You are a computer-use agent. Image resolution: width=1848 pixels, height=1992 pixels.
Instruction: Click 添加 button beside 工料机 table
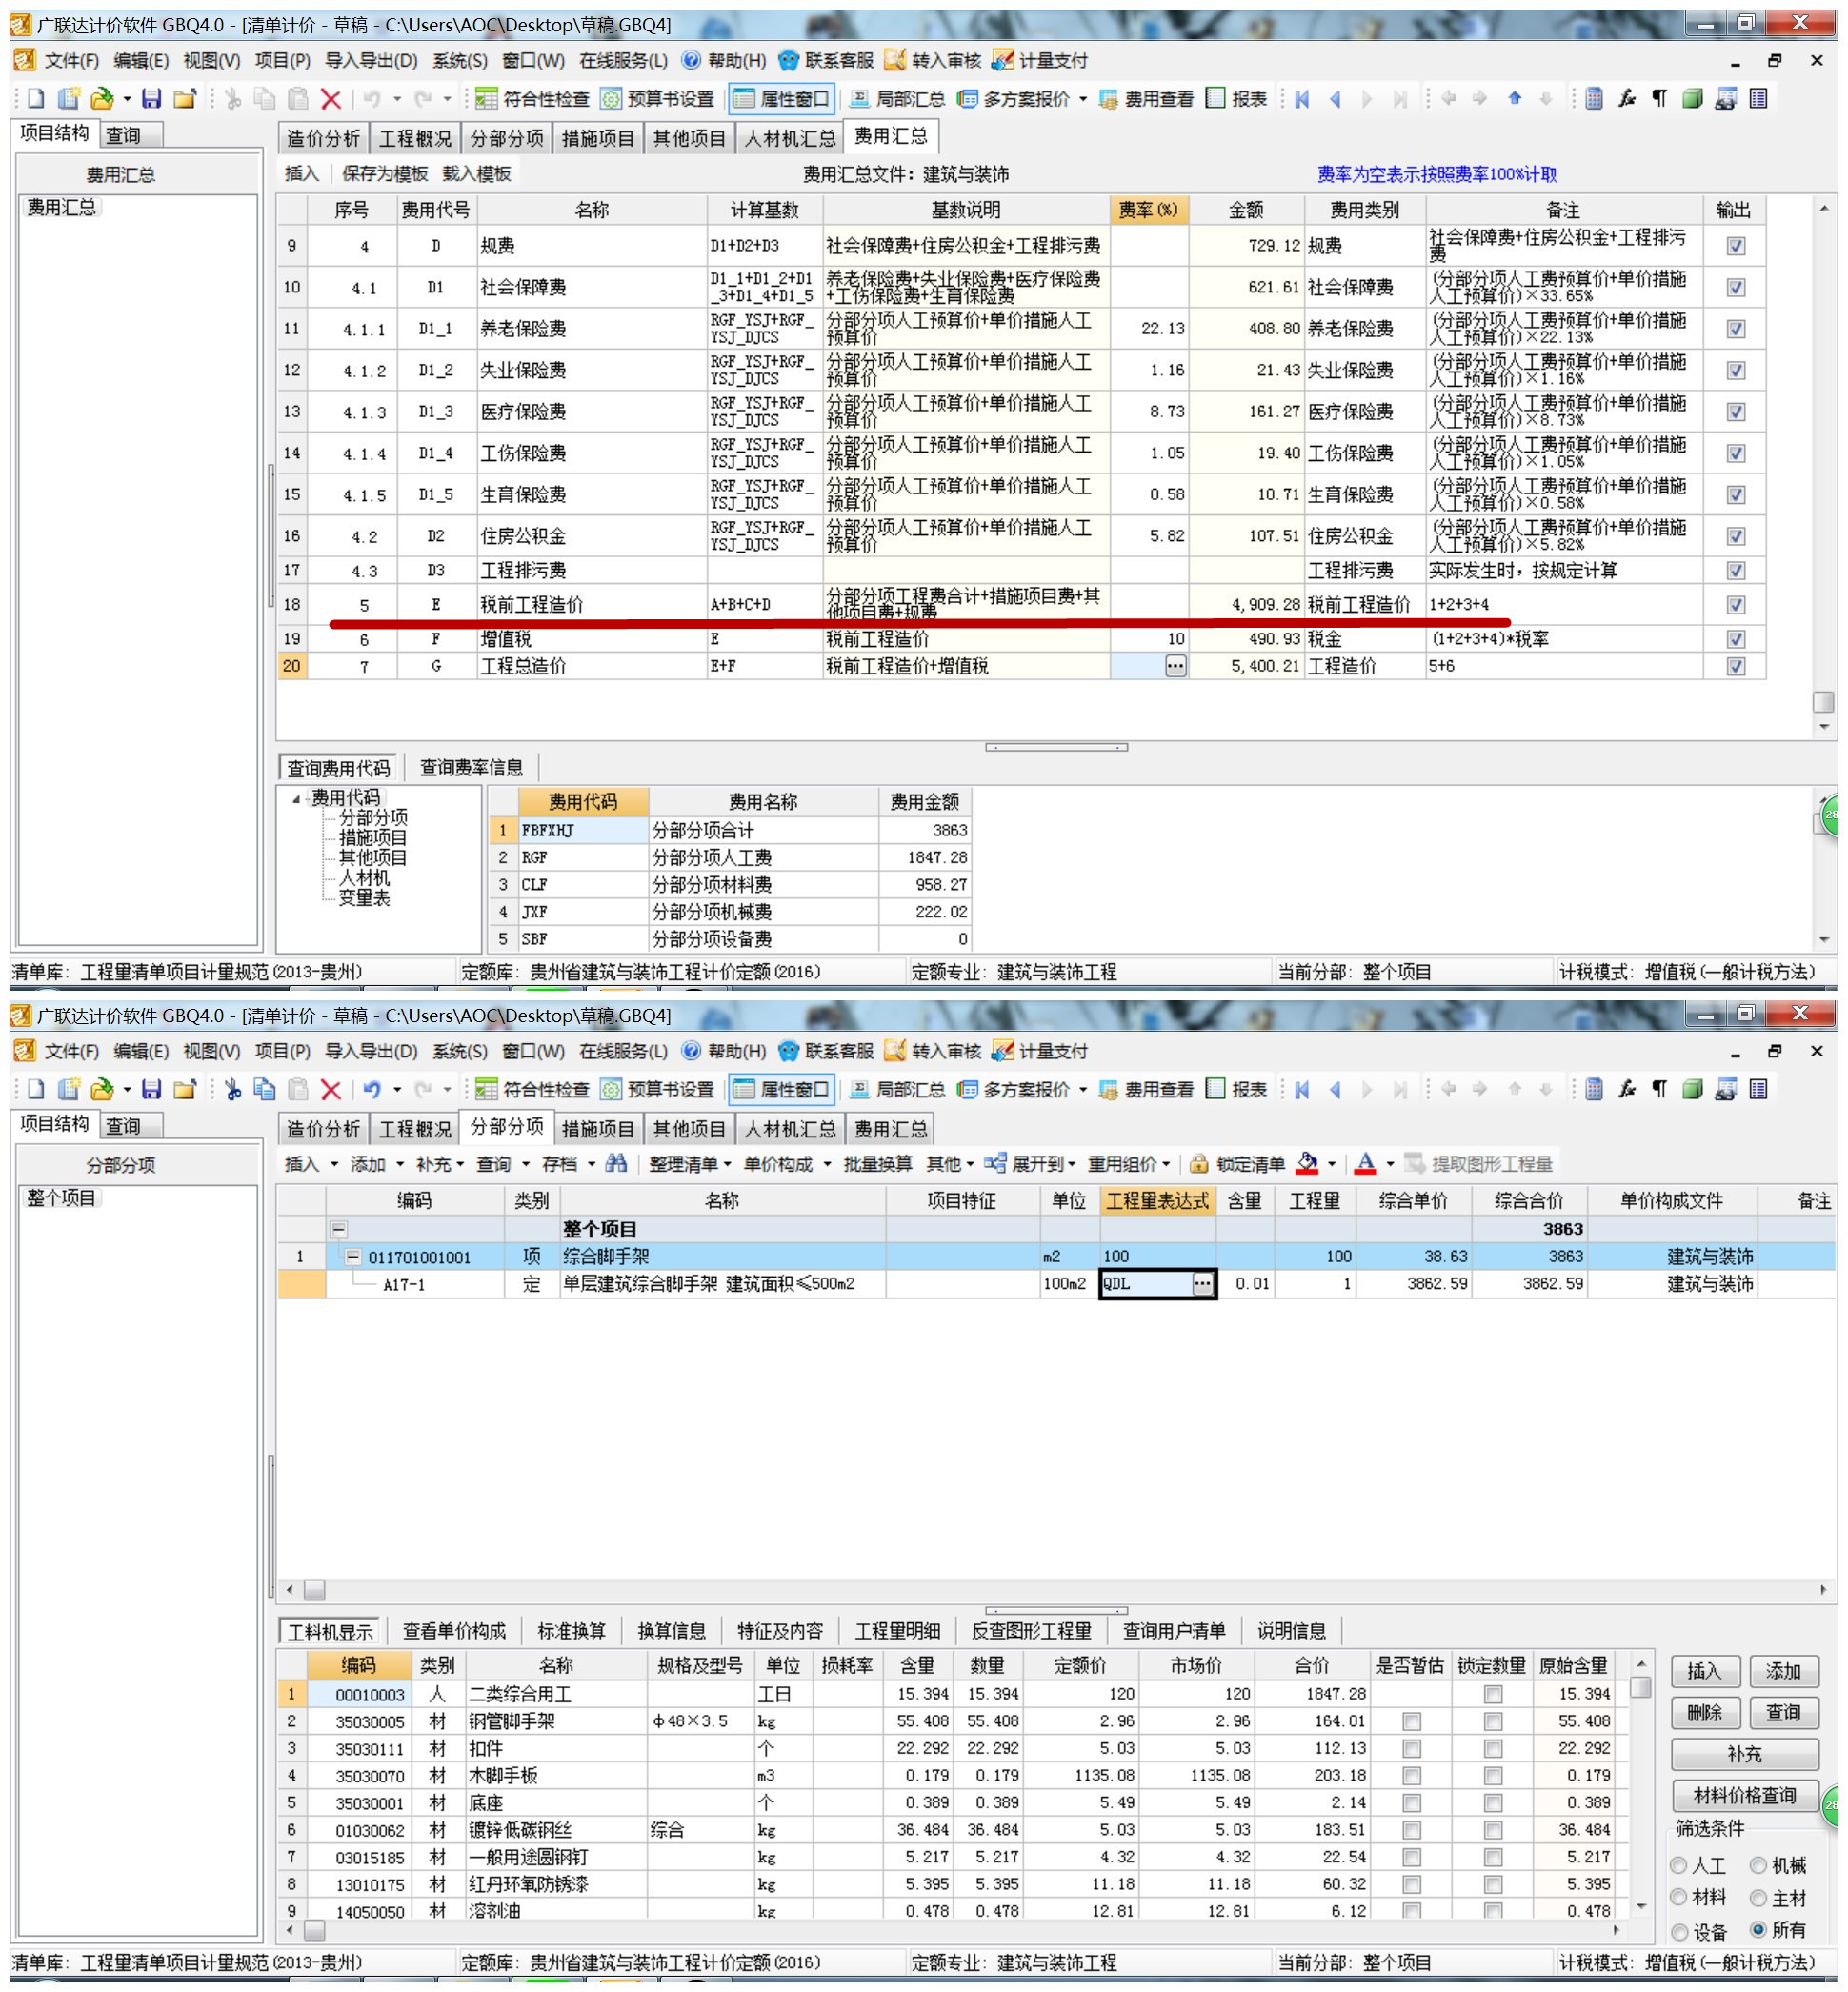(1783, 1671)
